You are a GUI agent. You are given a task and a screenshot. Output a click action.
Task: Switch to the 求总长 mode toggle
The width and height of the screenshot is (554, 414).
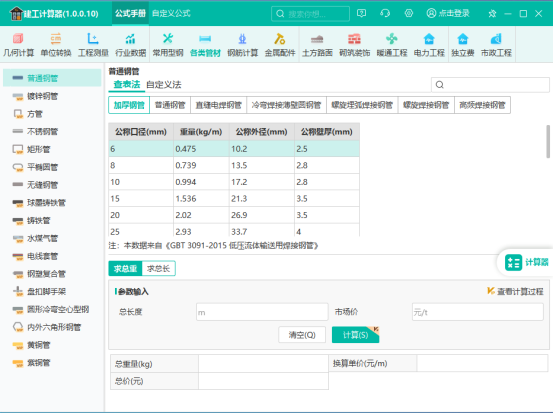pyautogui.click(x=158, y=269)
